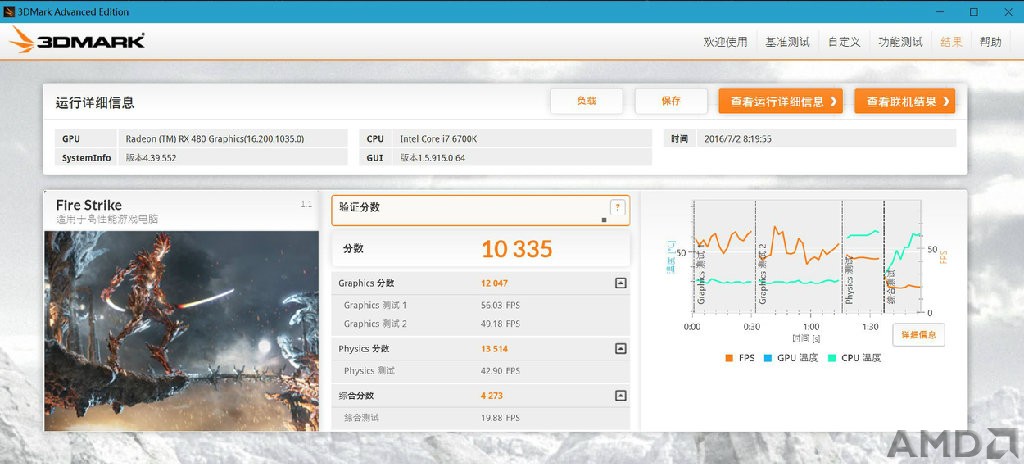Collapse the 综合分数 section
This screenshot has width=1024, height=464.
click(x=620, y=395)
